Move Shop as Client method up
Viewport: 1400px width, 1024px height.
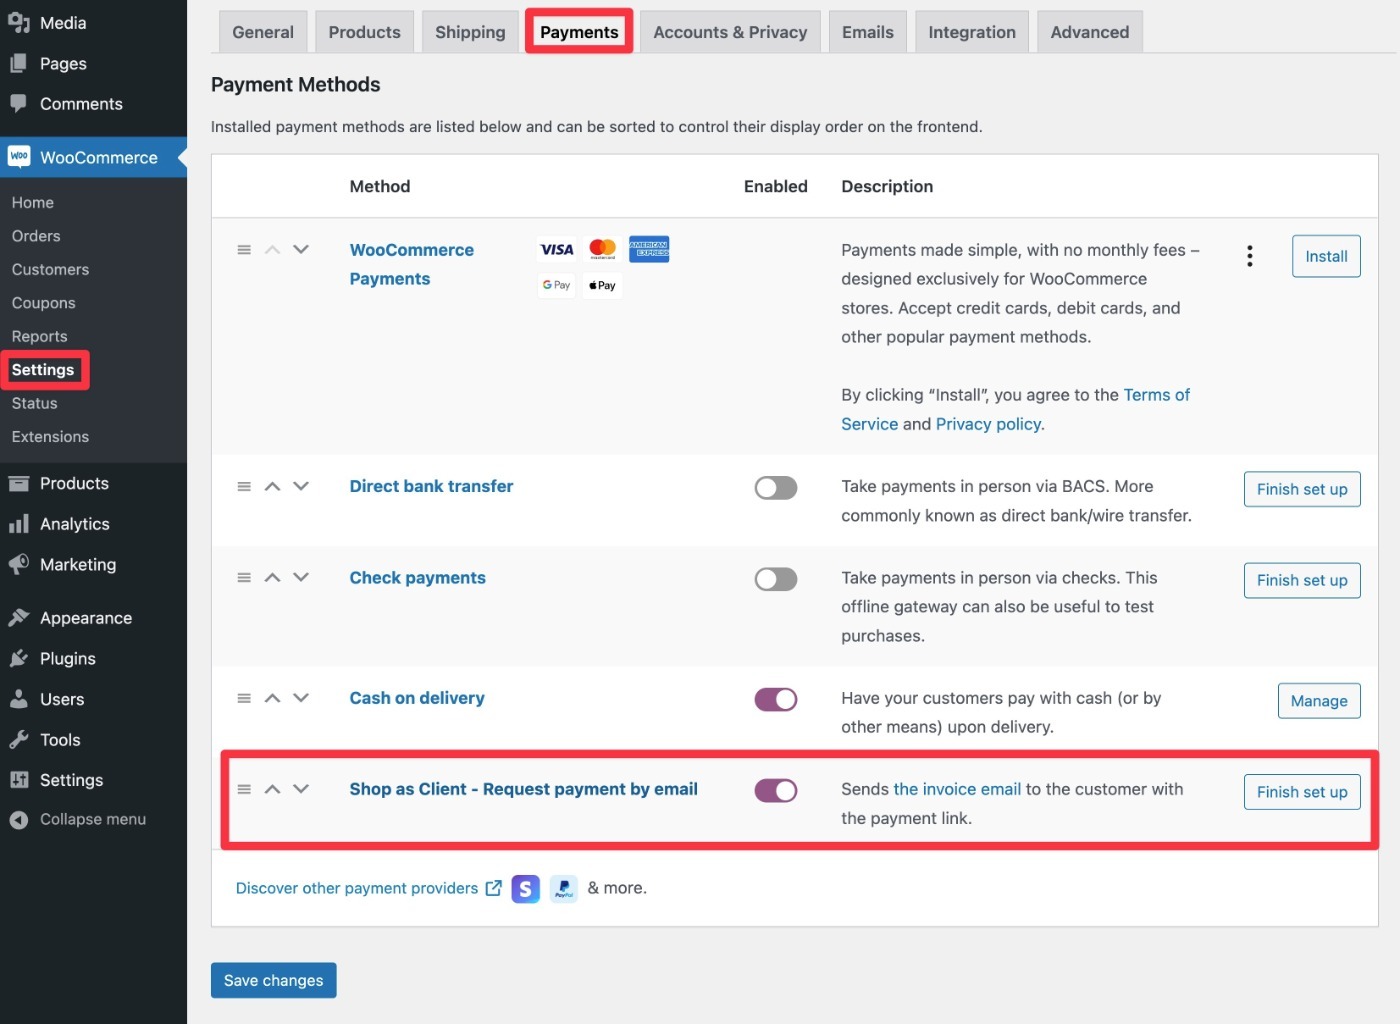pos(272,789)
